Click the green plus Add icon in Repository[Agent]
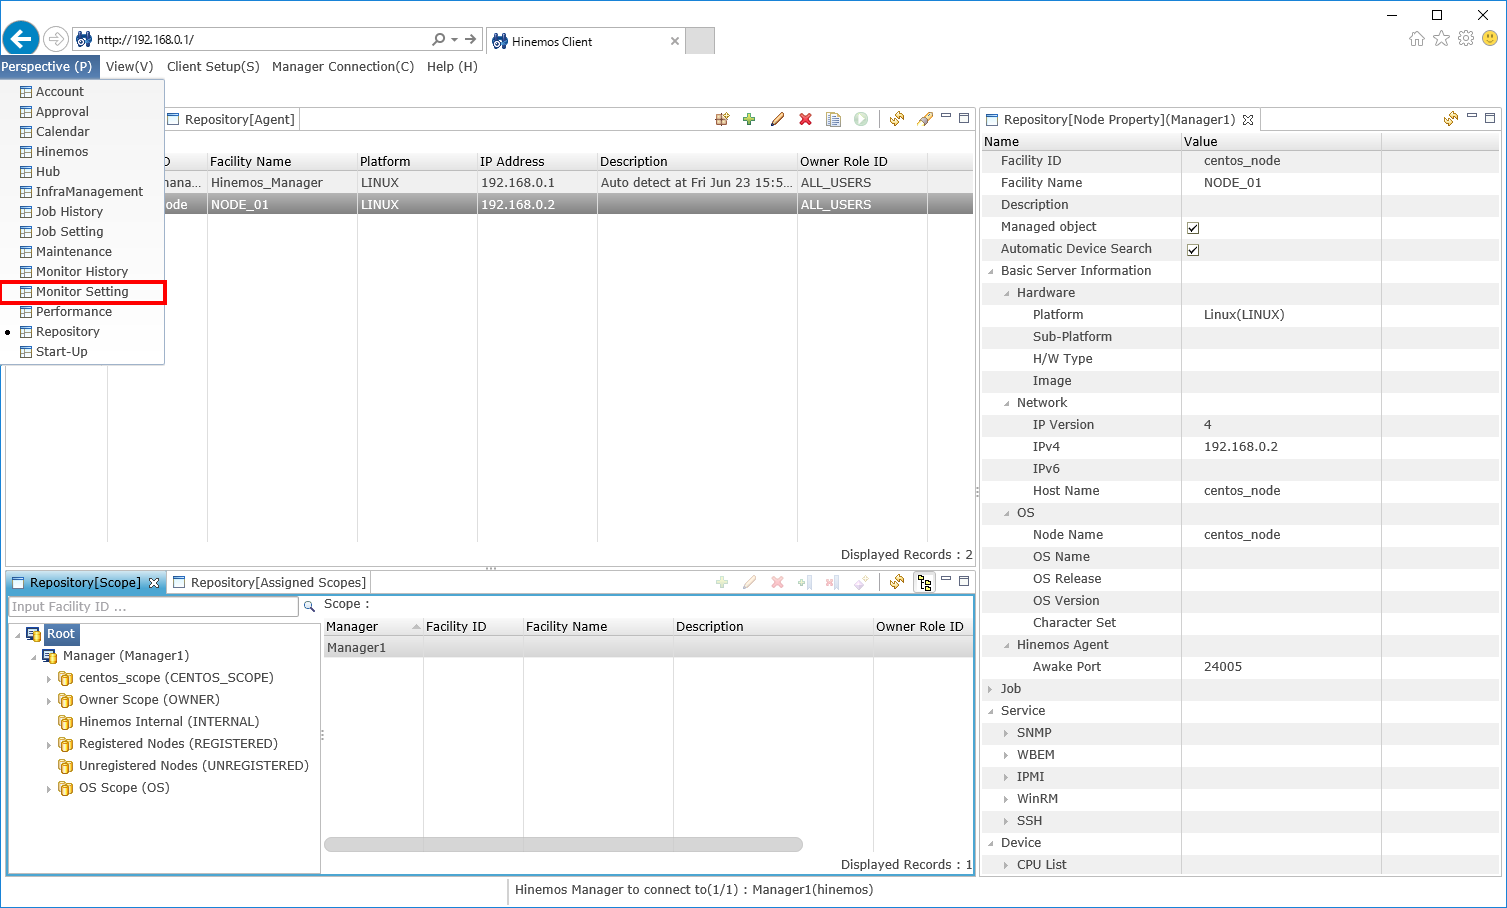 click(x=749, y=119)
